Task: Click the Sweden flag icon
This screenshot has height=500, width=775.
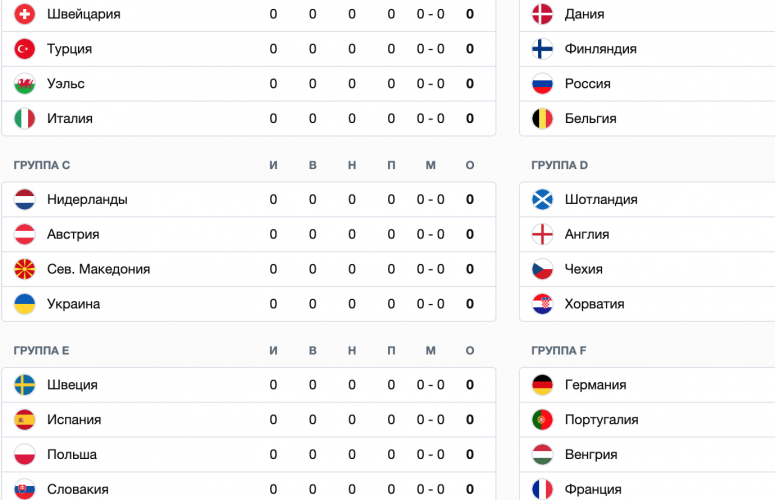Action: coord(24,385)
